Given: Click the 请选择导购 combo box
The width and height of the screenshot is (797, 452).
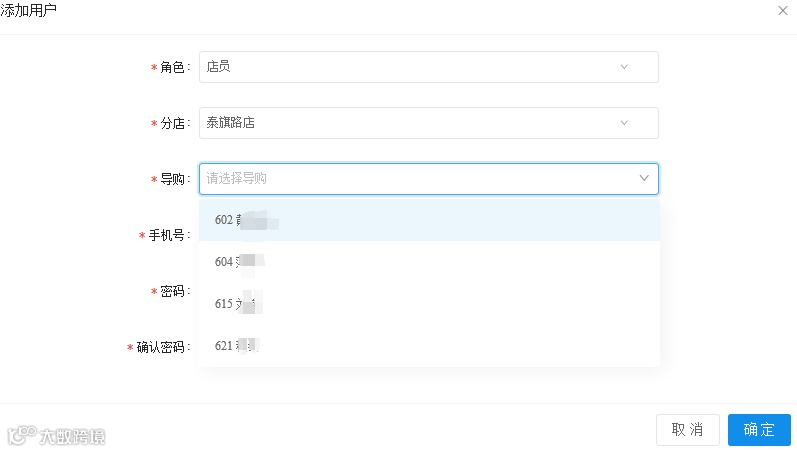Looking at the screenshot, I should coord(428,178).
